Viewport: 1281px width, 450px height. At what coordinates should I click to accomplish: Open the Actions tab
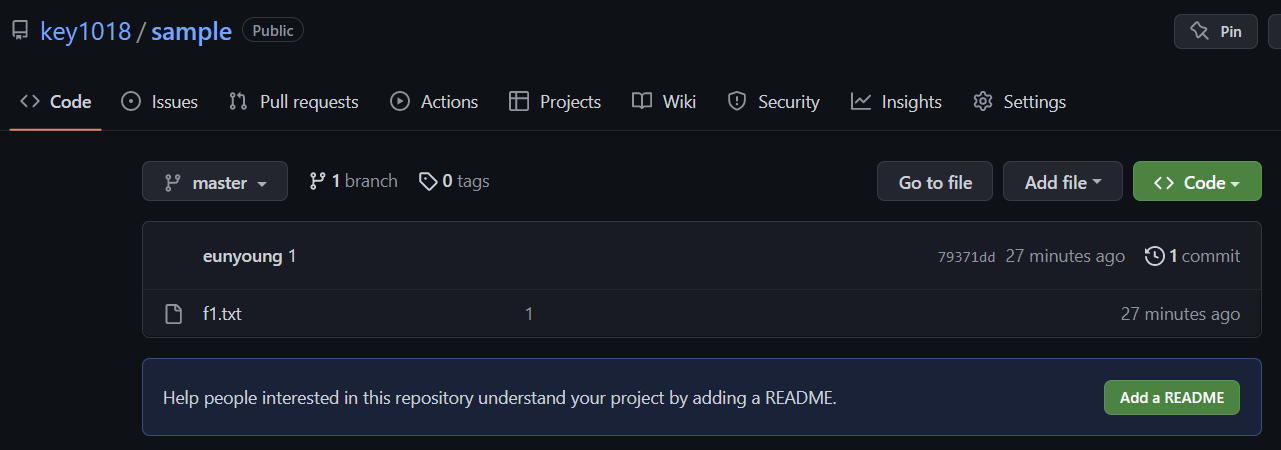pos(434,102)
